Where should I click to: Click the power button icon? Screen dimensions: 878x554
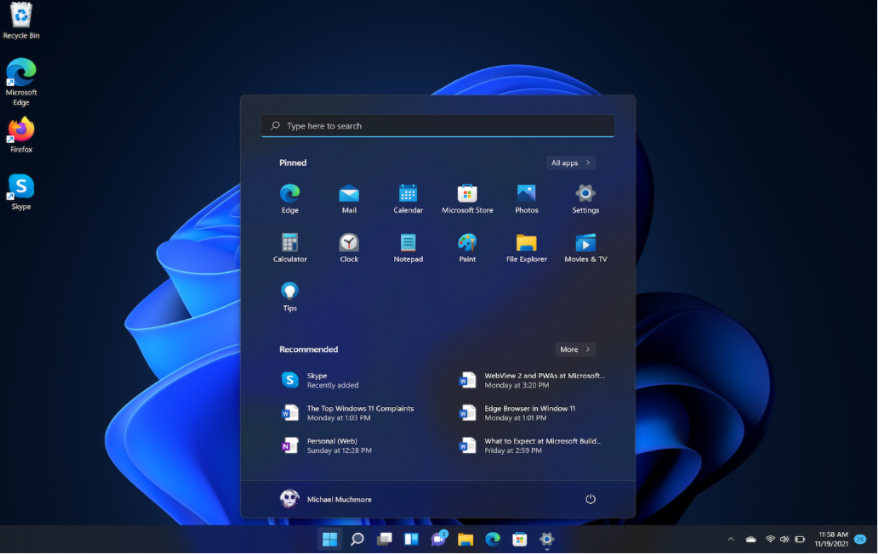click(x=590, y=499)
